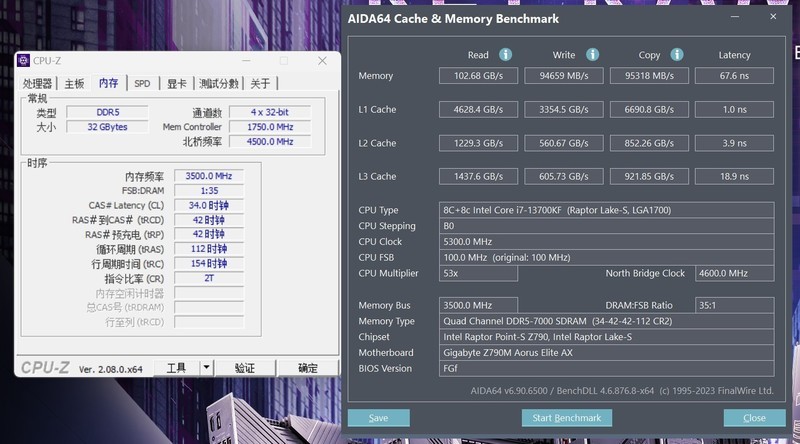
Task: Click the L1 Cache Write value 3354.5 GB/s
Action: point(564,109)
